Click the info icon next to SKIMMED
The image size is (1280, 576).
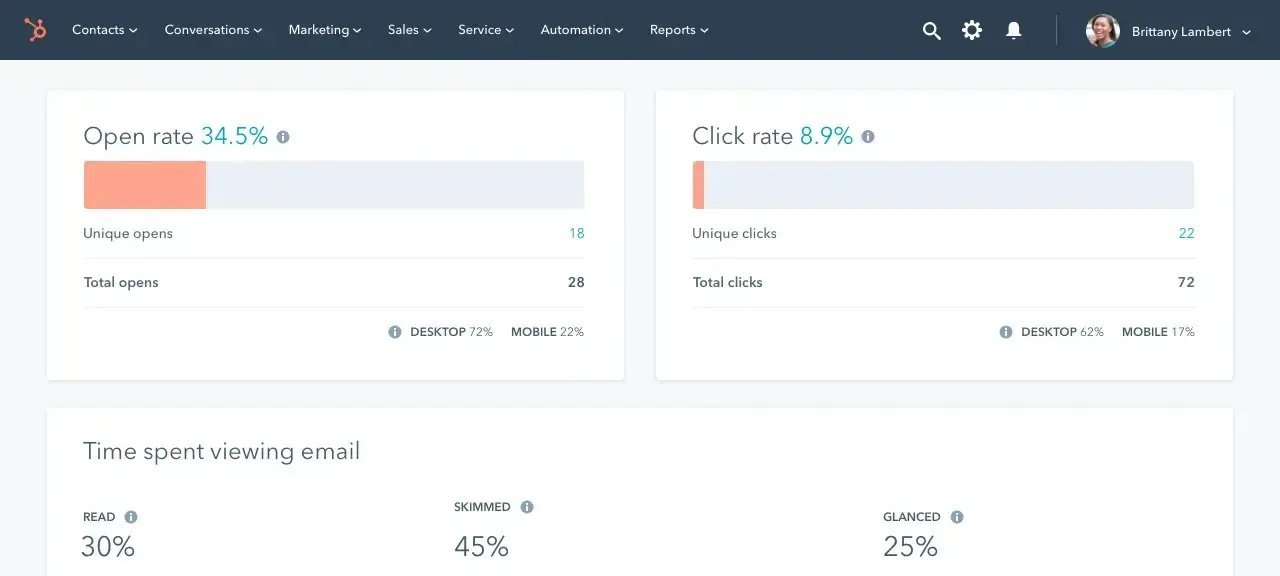(x=527, y=507)
